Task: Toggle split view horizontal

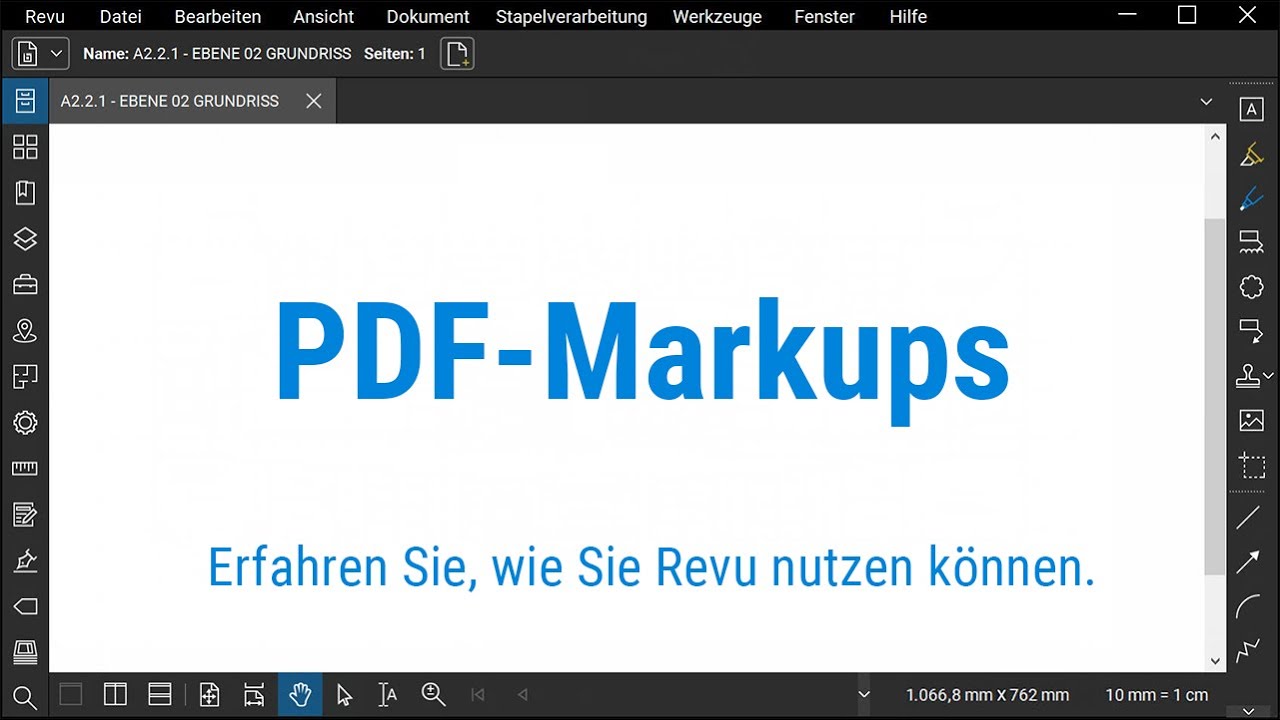Action: click(160, 694)
